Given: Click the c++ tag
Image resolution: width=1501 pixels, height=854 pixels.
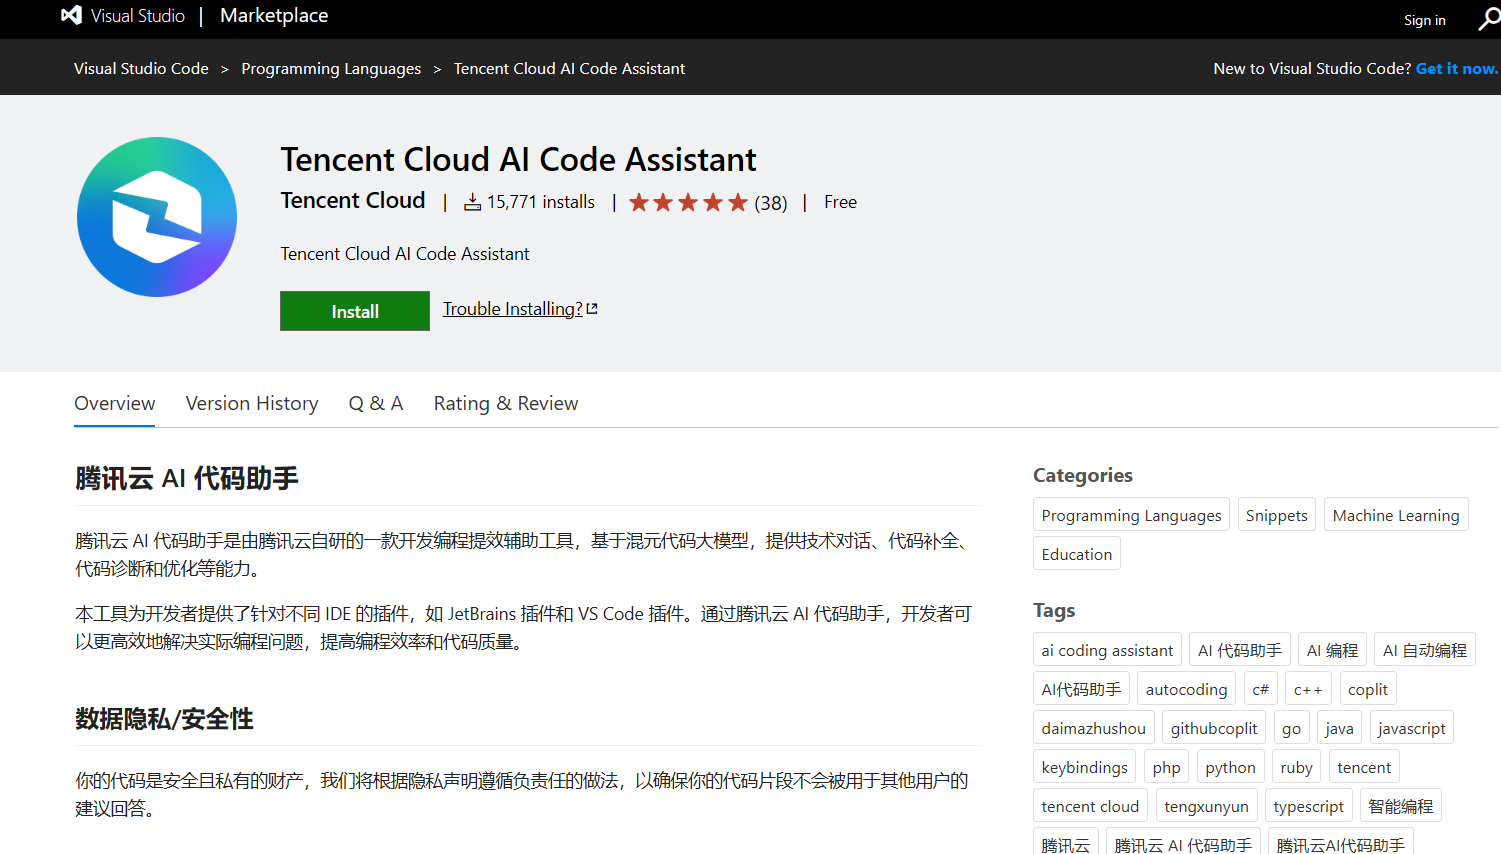Looking at the screenshot, I should coord(1308,689).
